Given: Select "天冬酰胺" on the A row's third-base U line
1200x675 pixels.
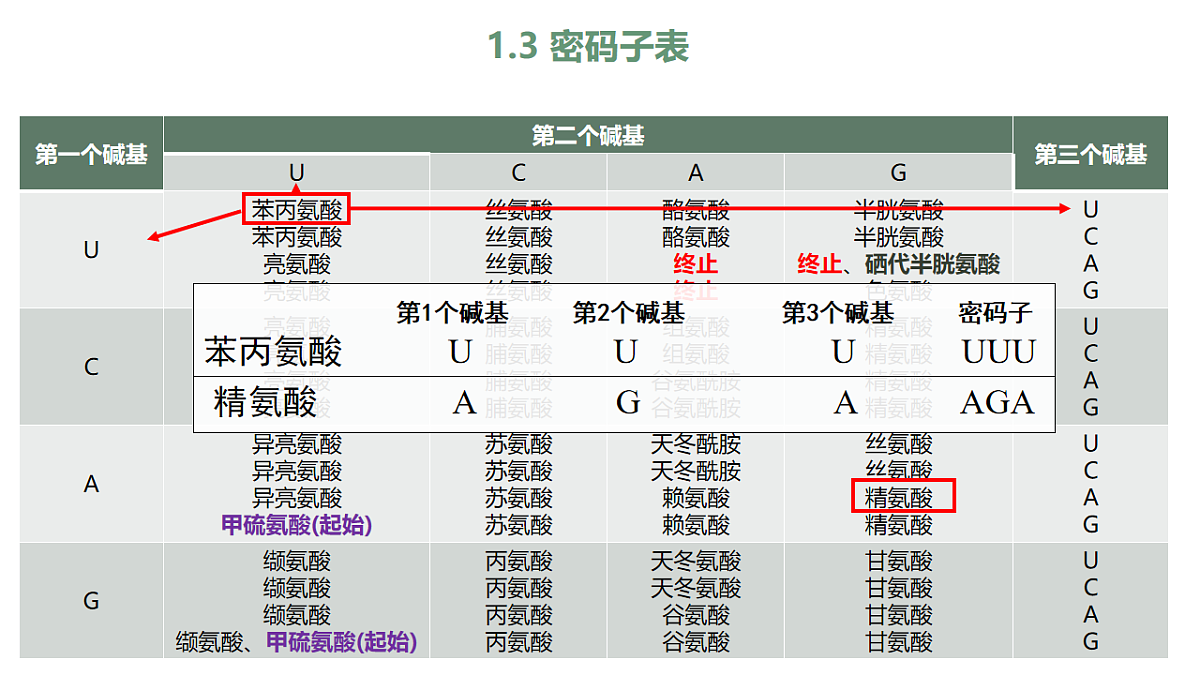Looking at the screenshot, I should 696,443.
